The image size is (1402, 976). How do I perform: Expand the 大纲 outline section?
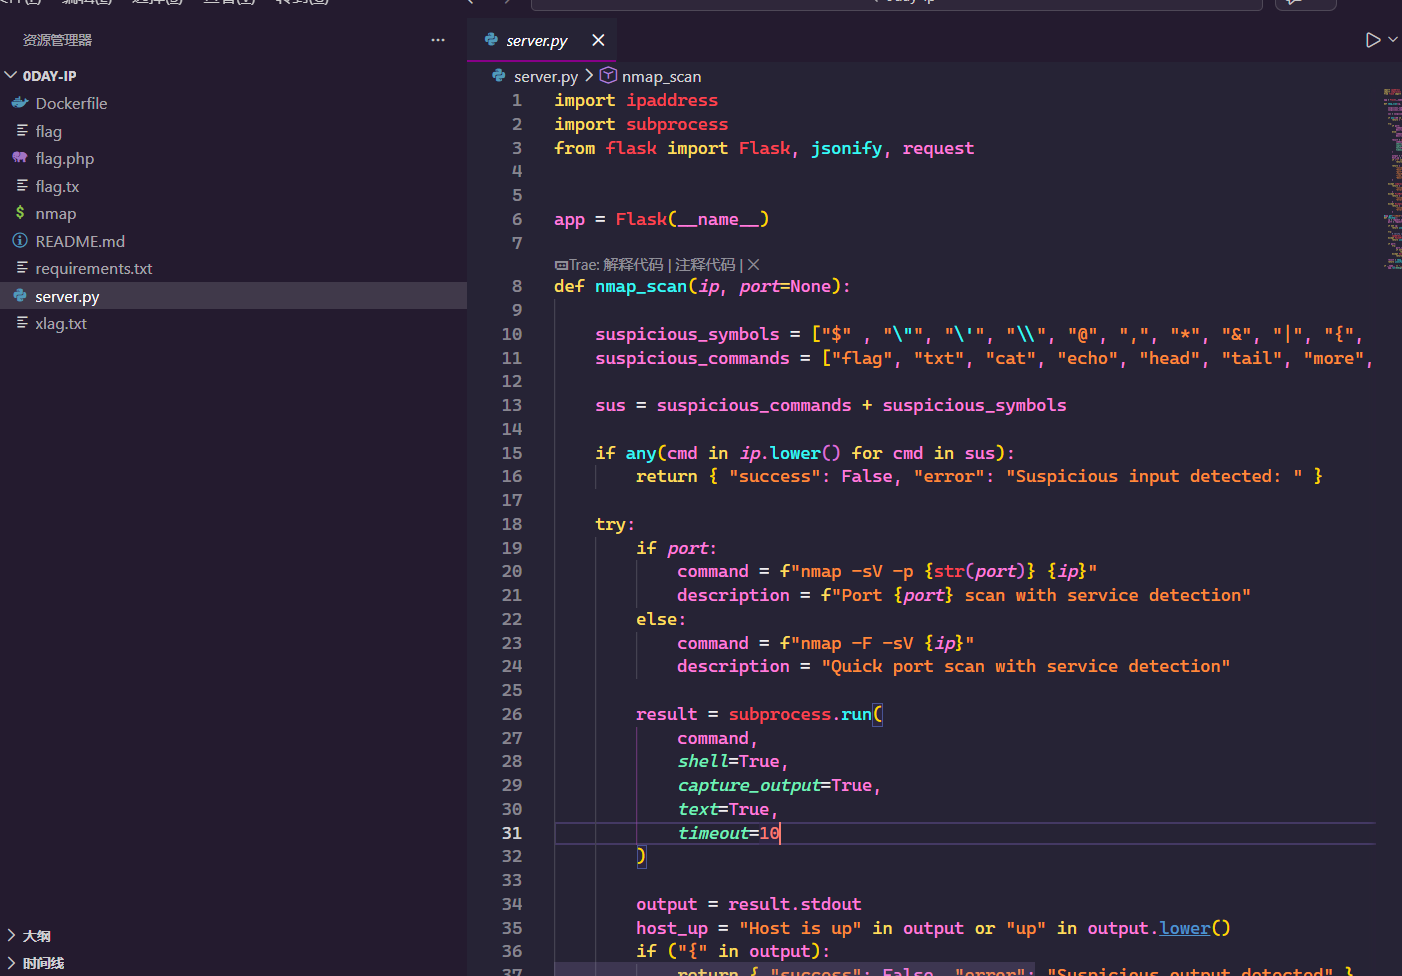point(37,936)
